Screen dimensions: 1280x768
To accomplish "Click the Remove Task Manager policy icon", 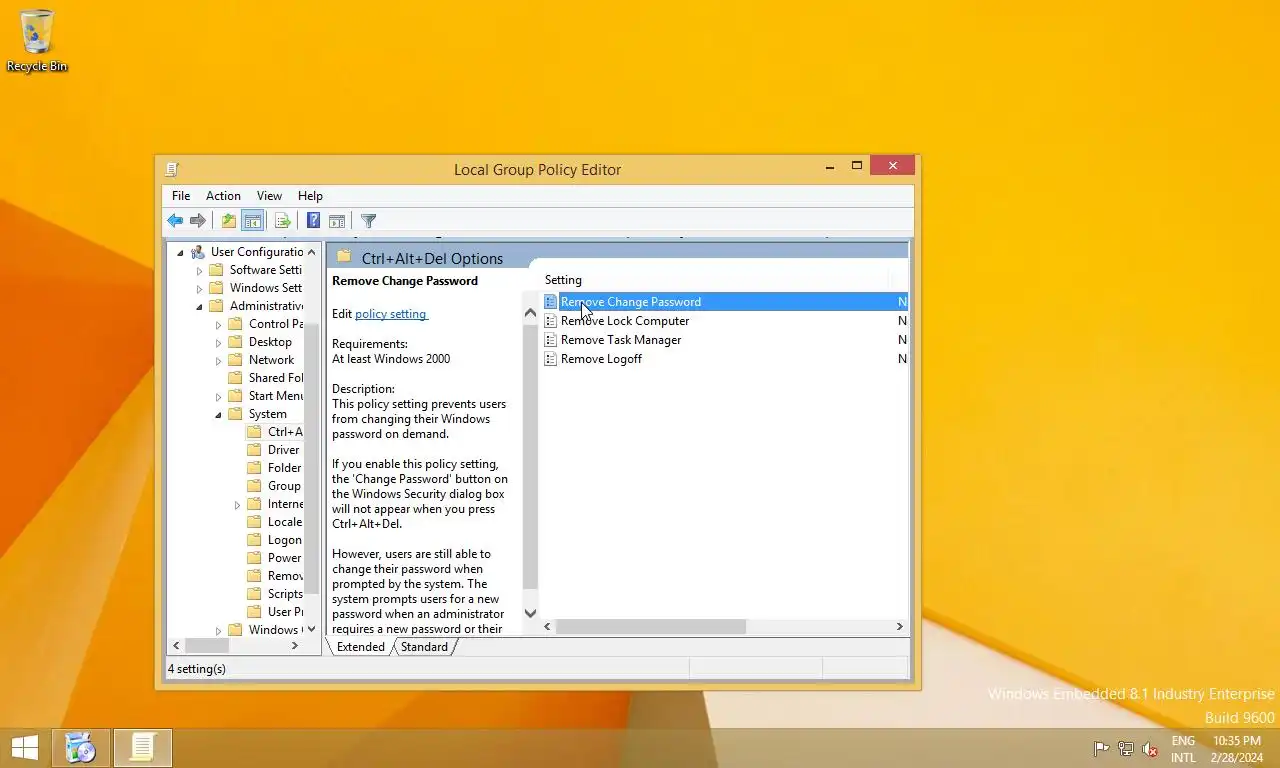I will pos(550,340).
